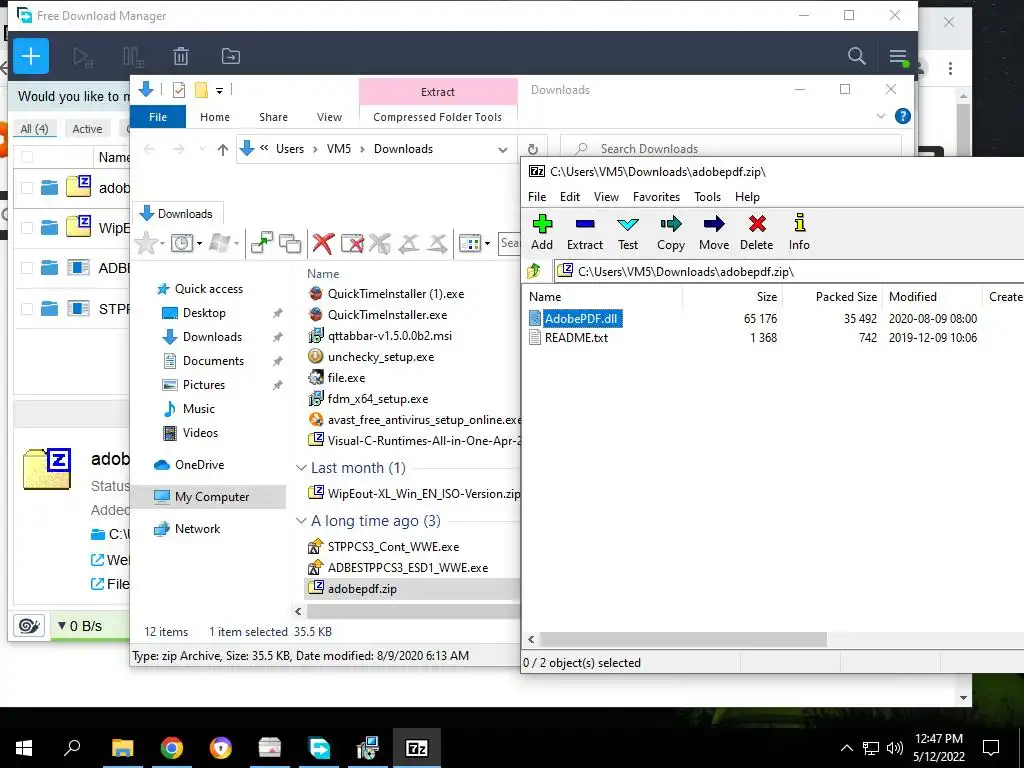Open the Explorer address bar history dropdown

pyautogui.click(x=503, y=150)
